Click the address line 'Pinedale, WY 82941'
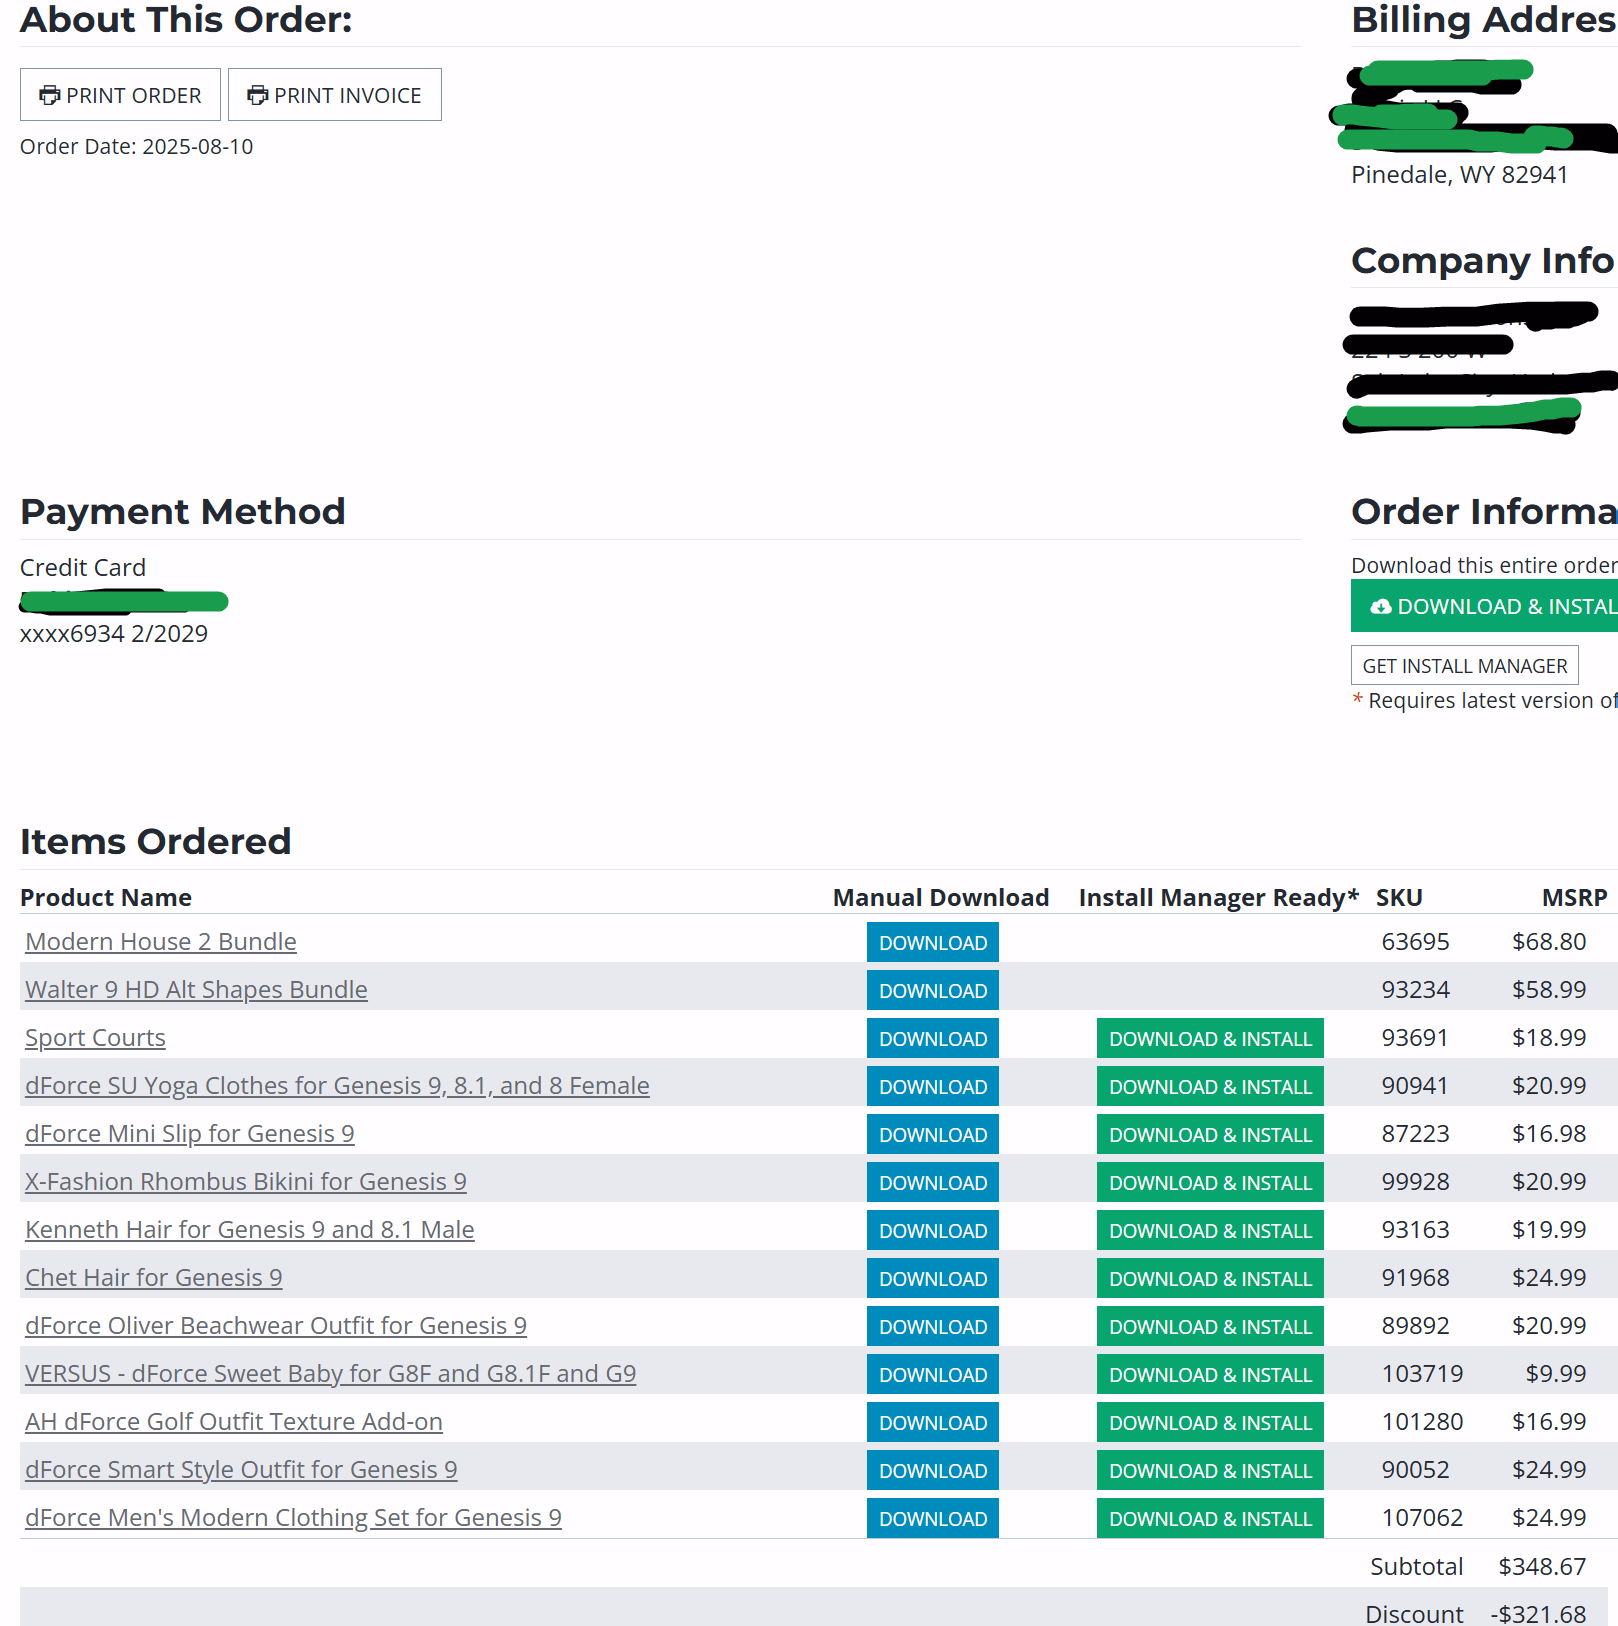Screen dimensions: 1618x1626 pos(1460,175)
